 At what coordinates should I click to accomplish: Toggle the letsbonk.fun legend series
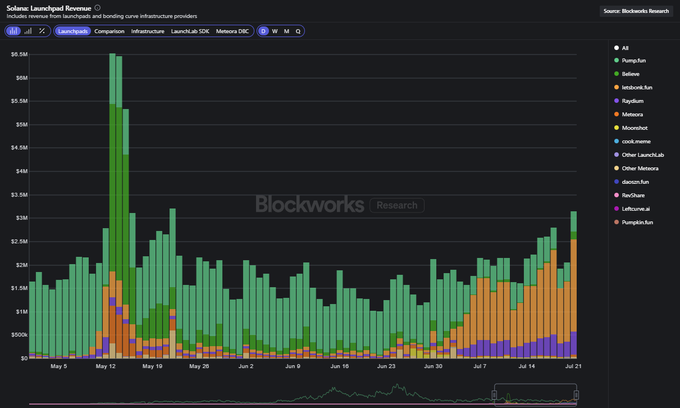(x=639, y=88)
